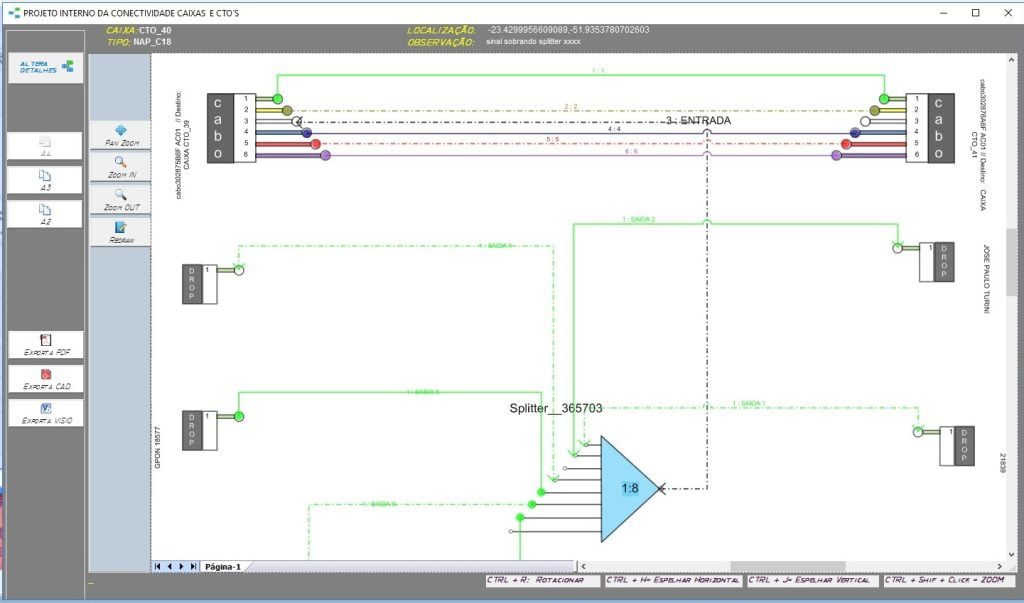Select the A3 page size
Viewport: 1024px width, 603px height.
(x=46, y=180)
